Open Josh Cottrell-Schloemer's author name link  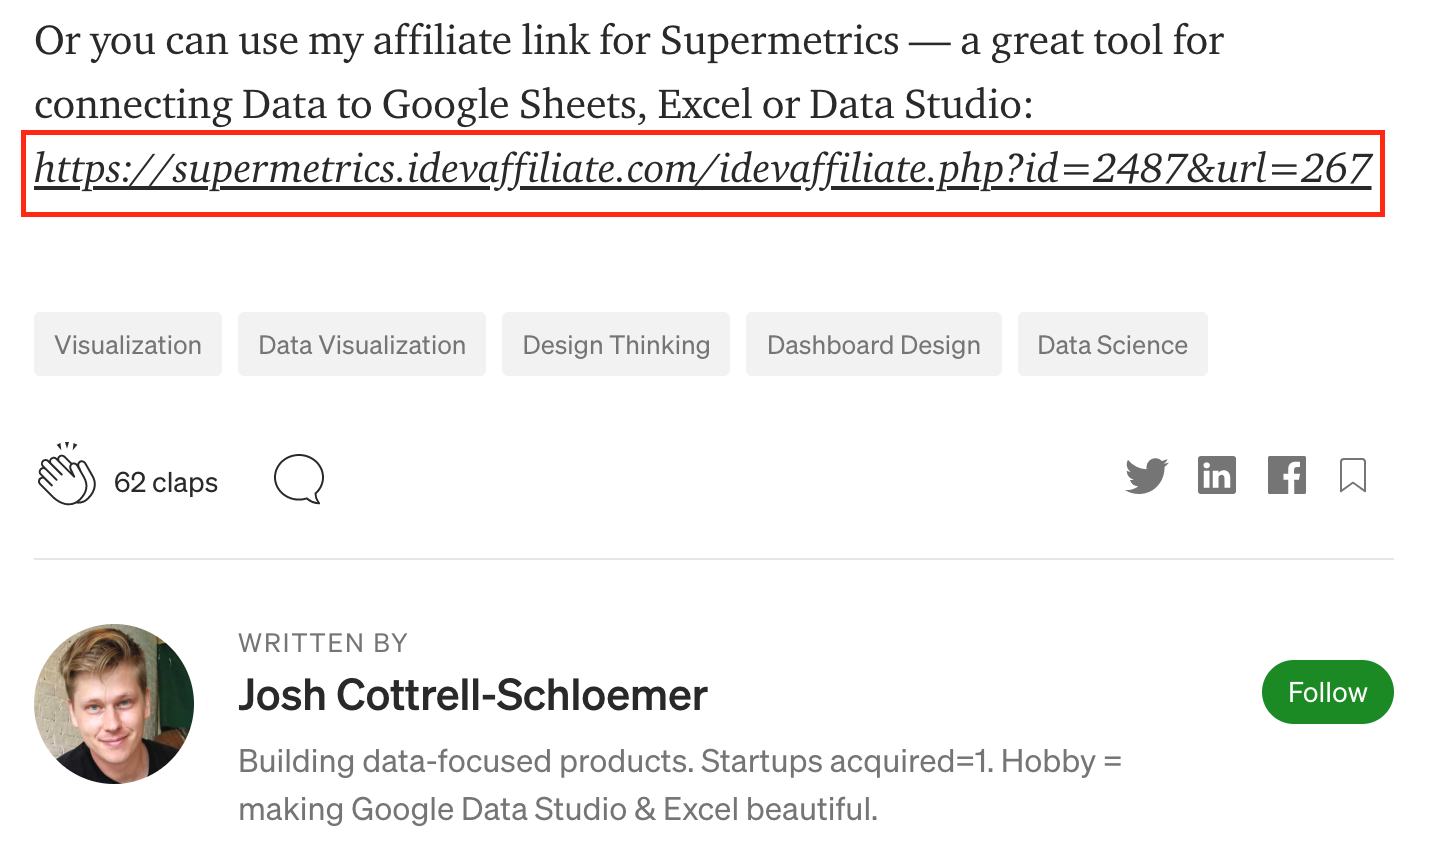click(x=473, y=695)
